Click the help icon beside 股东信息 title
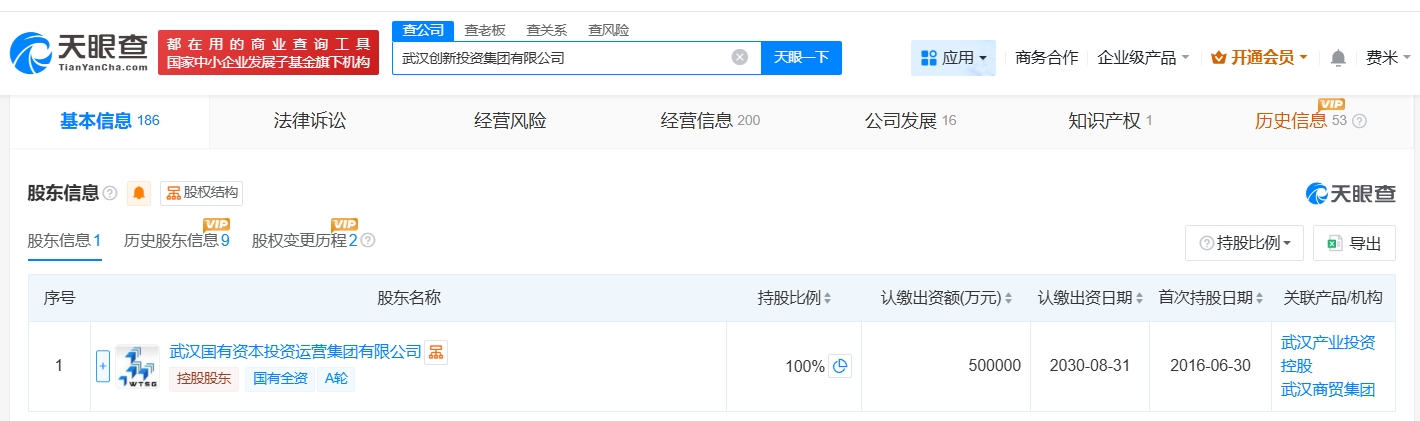1420x421 pixels. (110, 193)
